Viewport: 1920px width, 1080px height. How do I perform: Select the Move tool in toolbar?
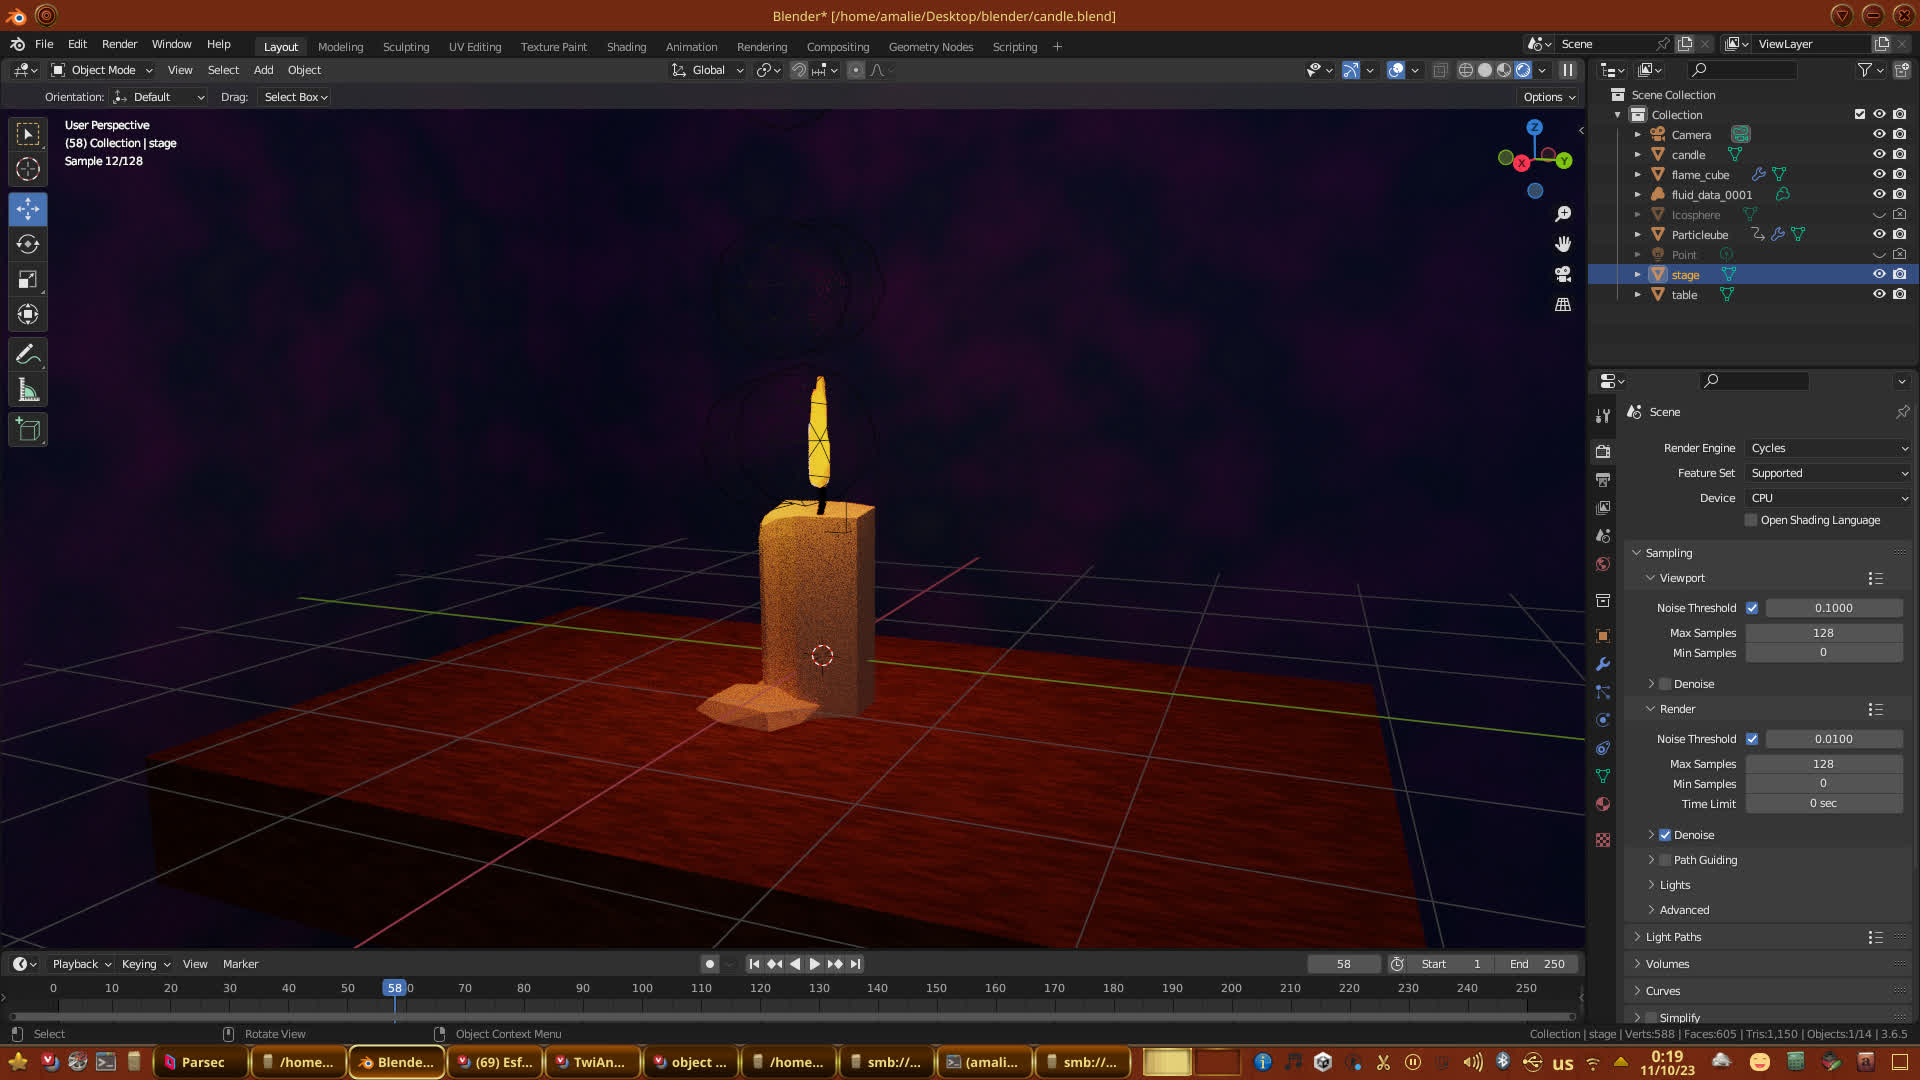(28, 209)
